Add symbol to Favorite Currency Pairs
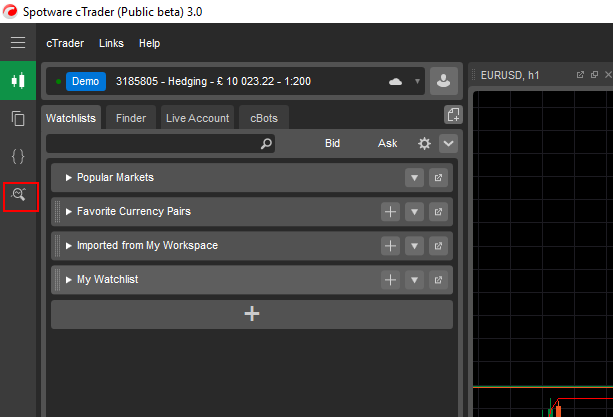The image size is (613, 417). pyautogui.click(x=390, y=212)
